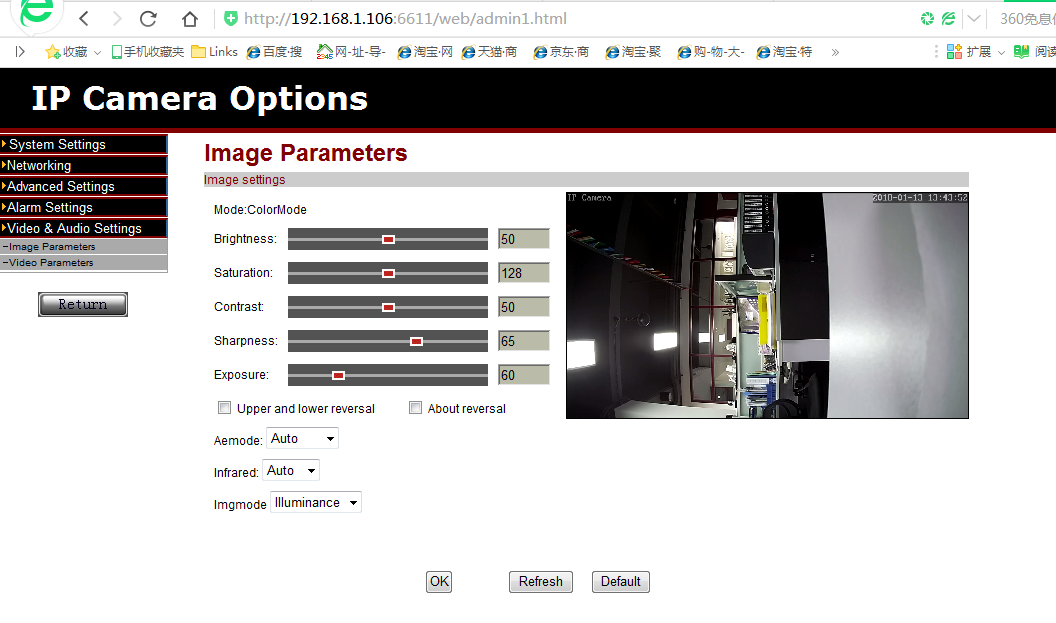Click the green leaf speed-mode icon
This screenshot has height=623, width=1056.
click(948, 19)
